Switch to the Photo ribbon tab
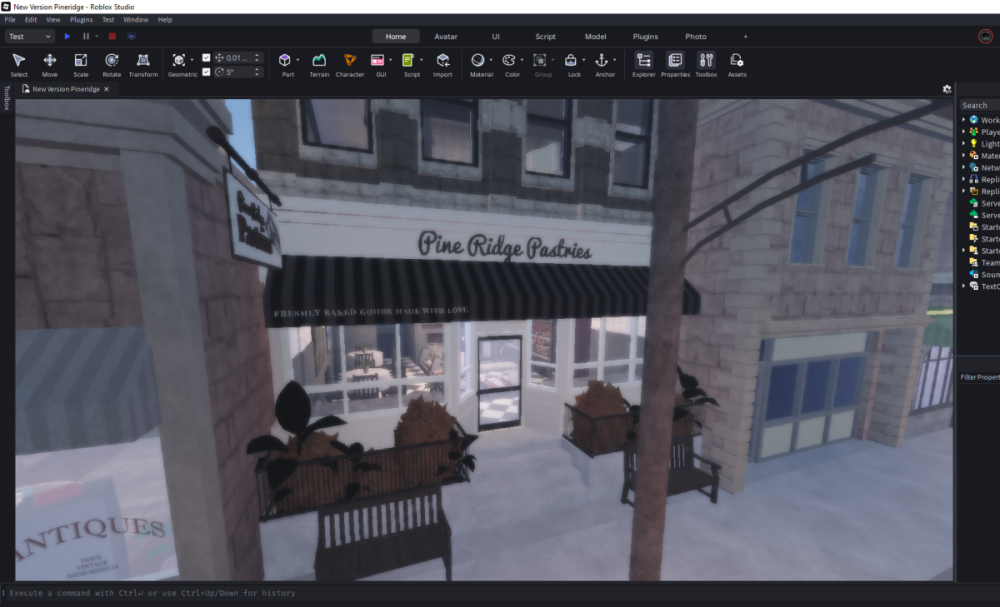This screenshot has height=607, width=1000. 696,36
